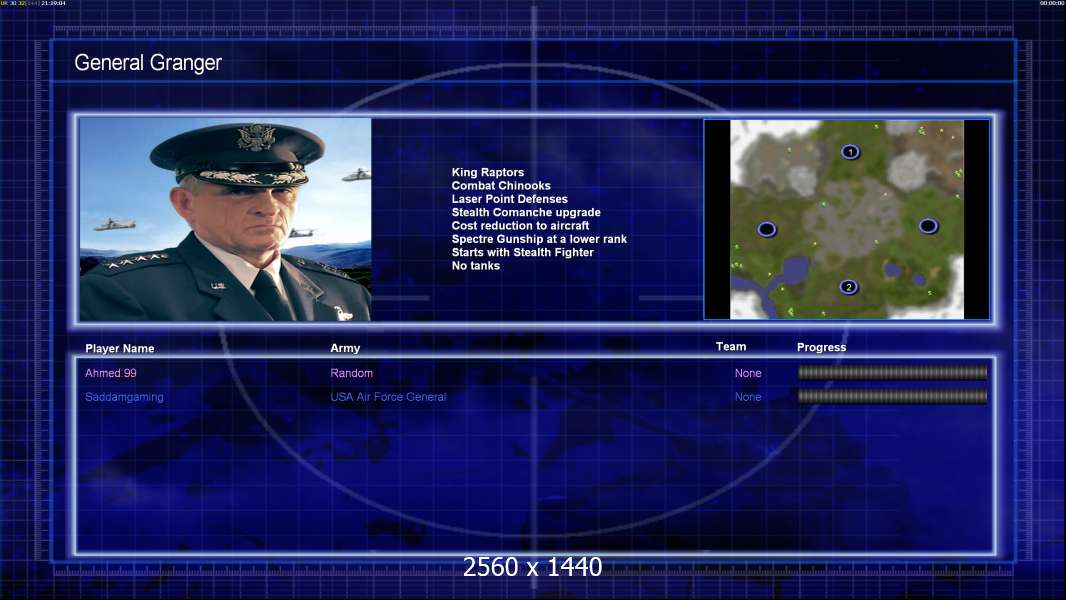Viewport: 1066px width, 600px height.
Task: Click team 'None' for Ahmed.99
Action: [748, 373]
